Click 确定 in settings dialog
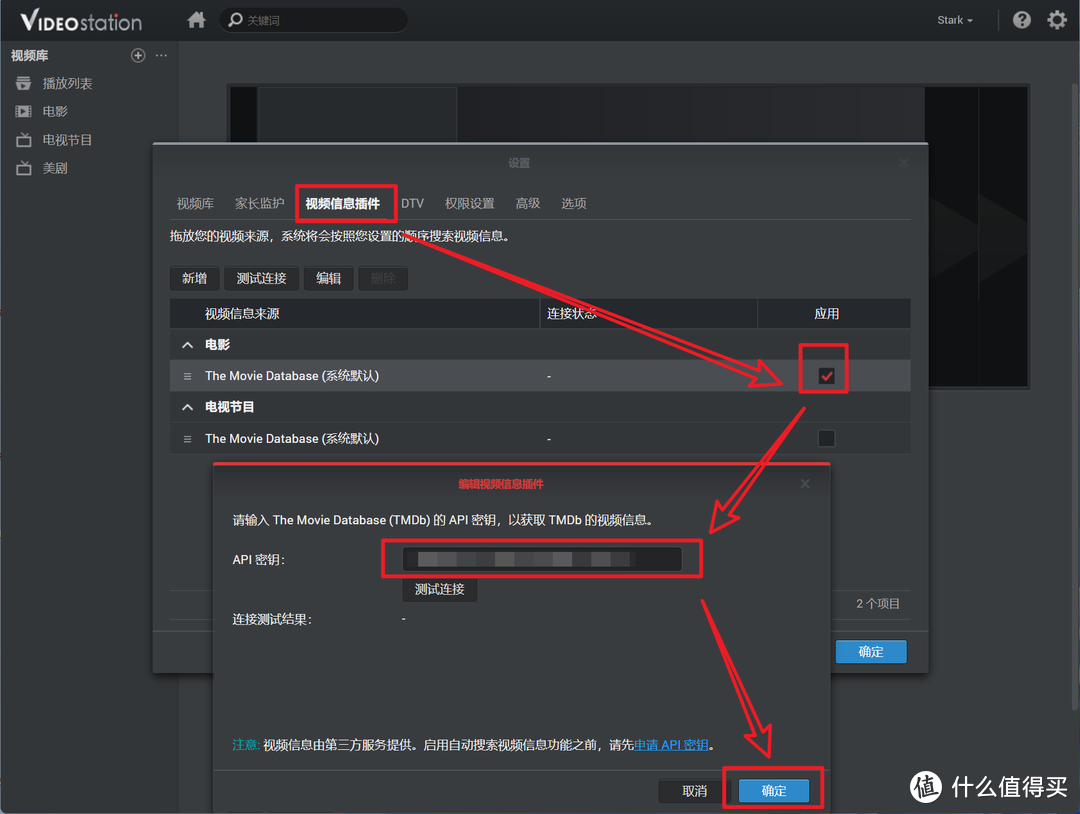1080x814 pixels. click(x=871, y=651)
